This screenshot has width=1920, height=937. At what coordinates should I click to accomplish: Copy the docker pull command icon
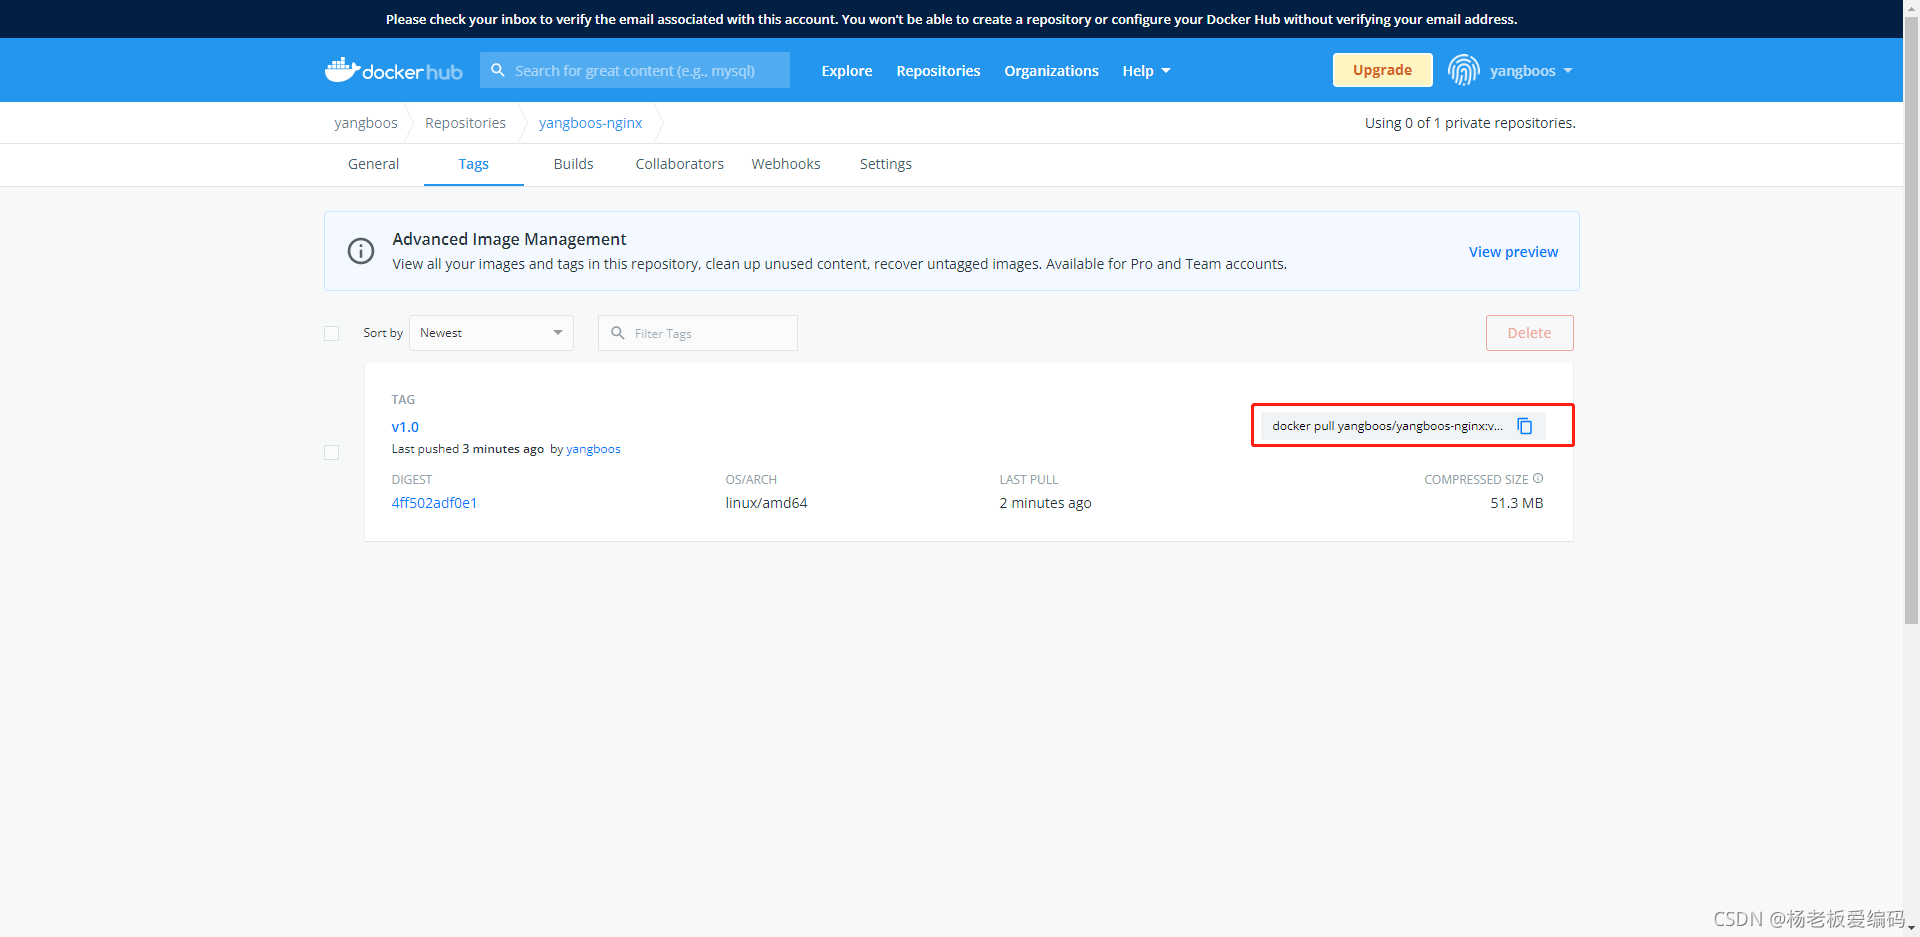pyautogui.click(x=1525, y=426)
